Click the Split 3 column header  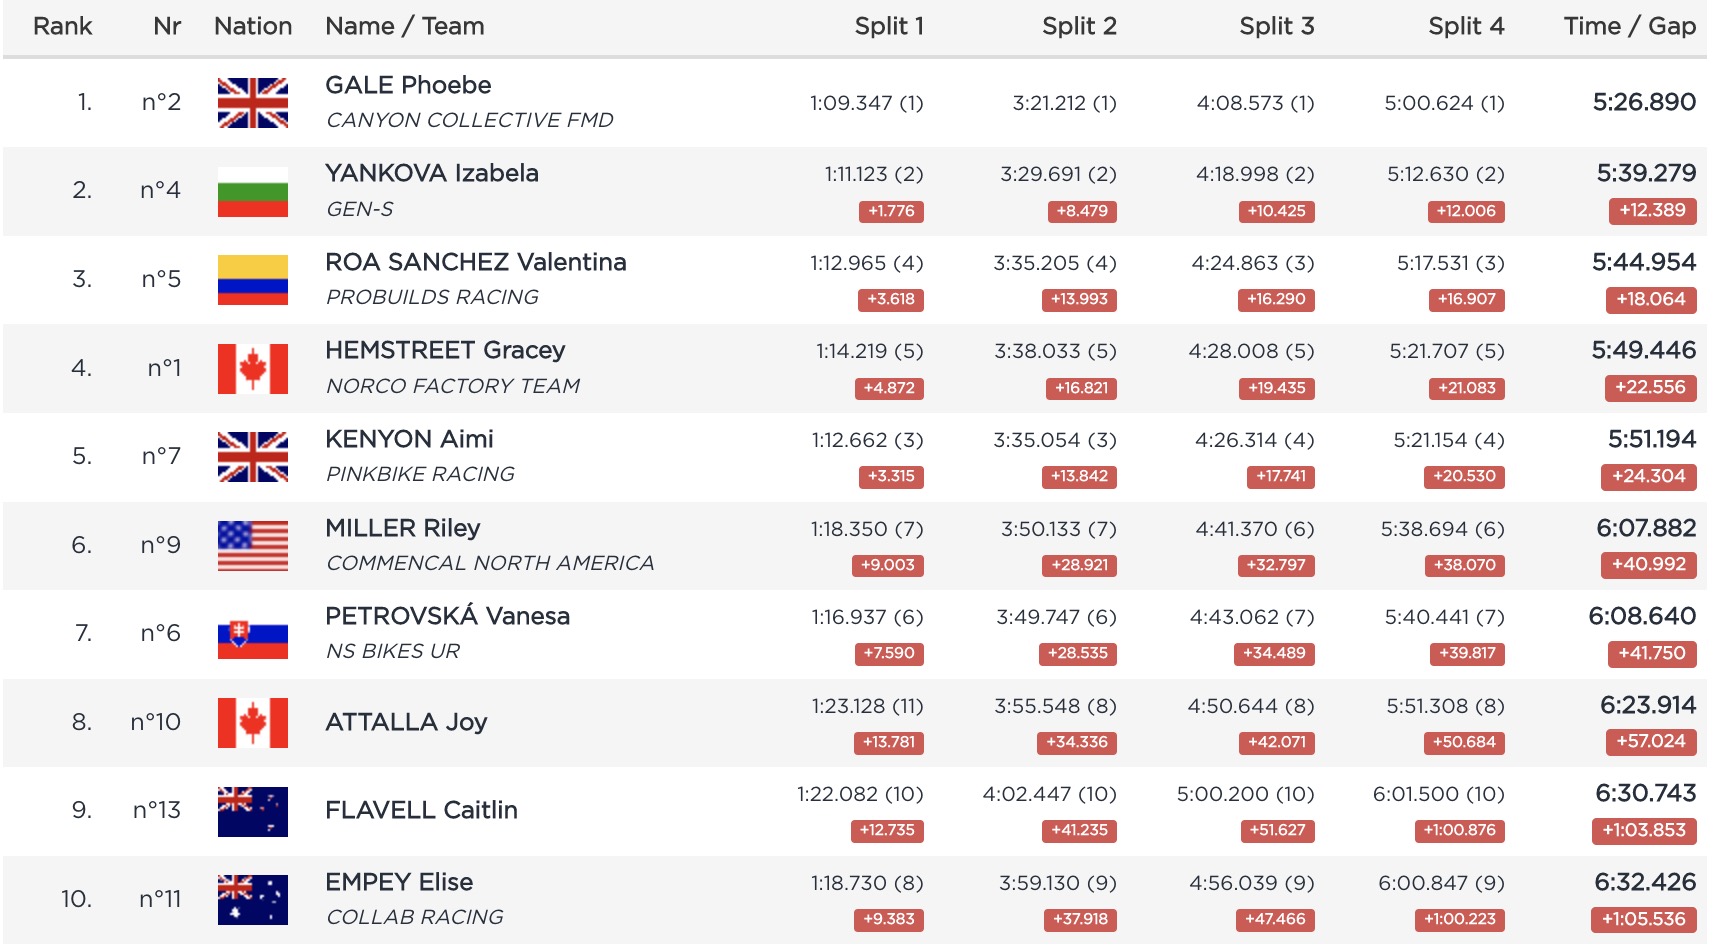(1276, 26)
